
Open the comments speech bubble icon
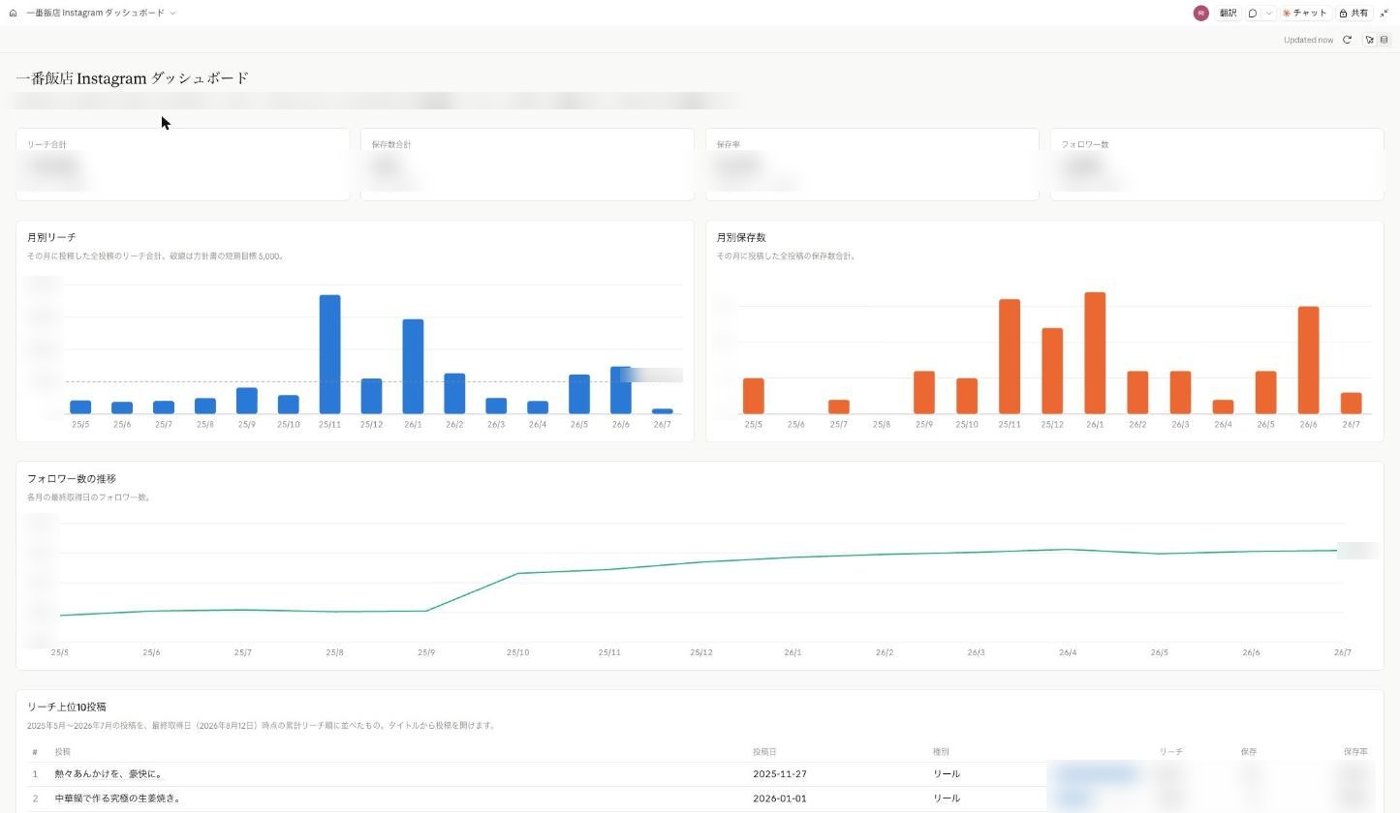point(1253,13)
